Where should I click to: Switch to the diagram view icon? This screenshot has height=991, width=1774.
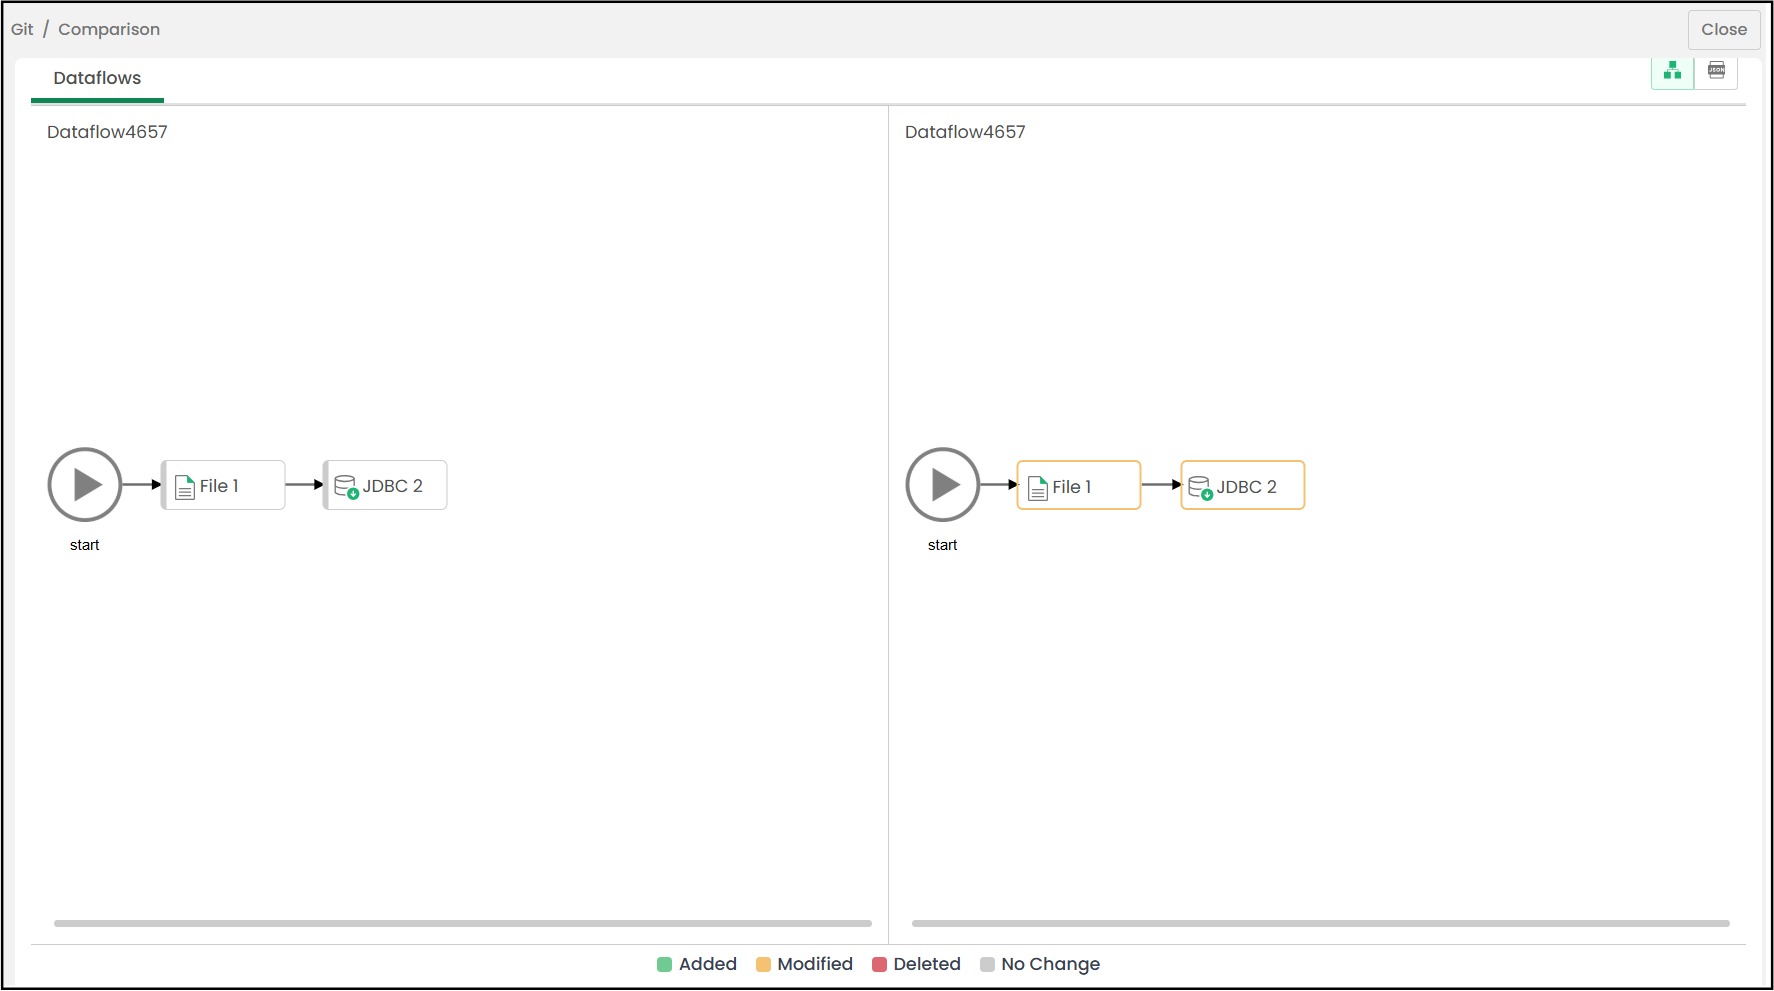tap(1672, 71)
